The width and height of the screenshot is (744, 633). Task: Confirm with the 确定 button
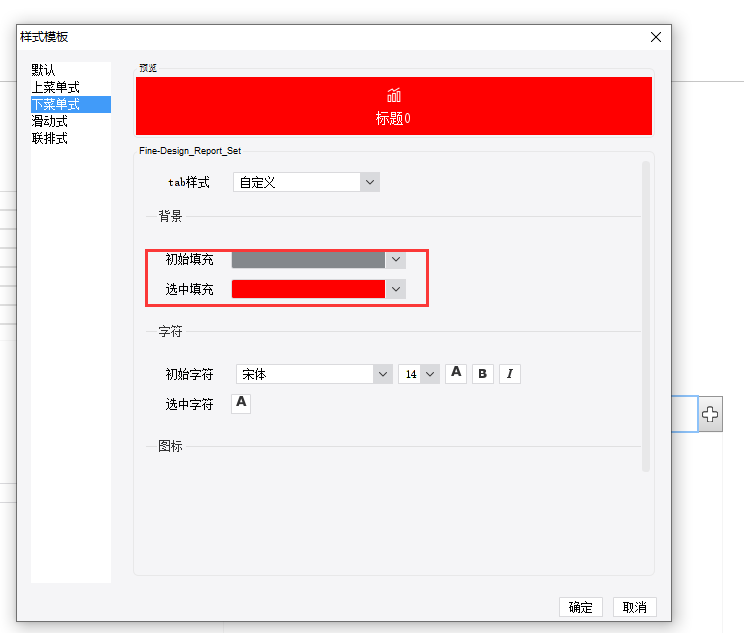[581, 607]
